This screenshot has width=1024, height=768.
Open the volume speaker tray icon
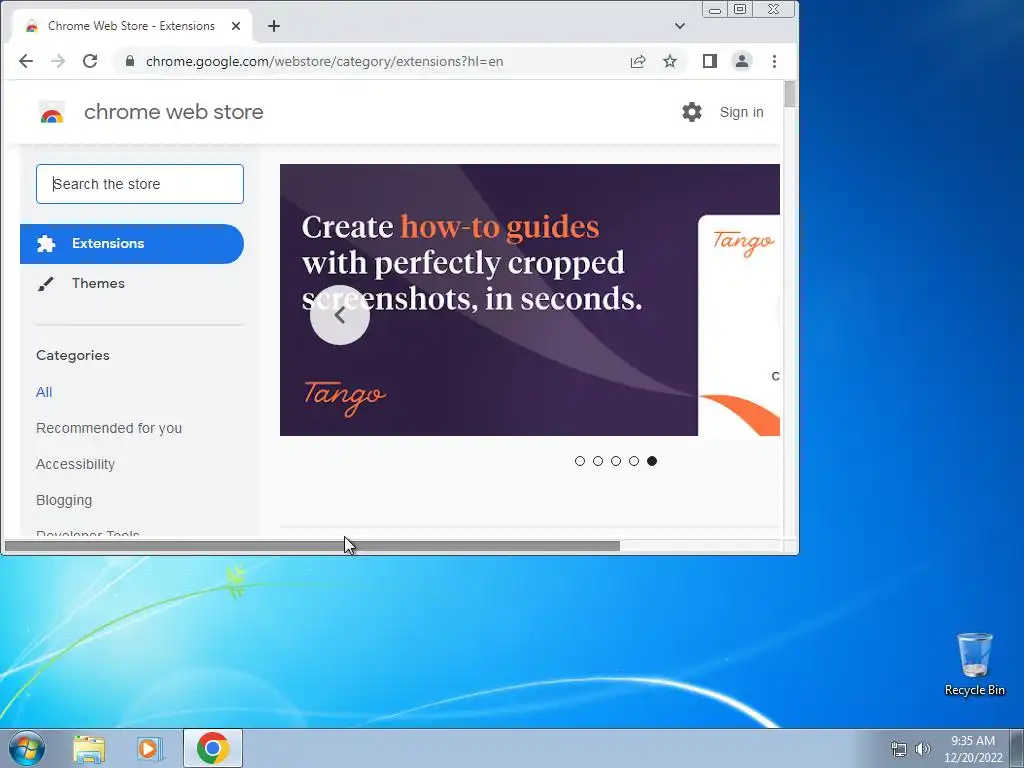pyautogui.click(x=923, y=749)
